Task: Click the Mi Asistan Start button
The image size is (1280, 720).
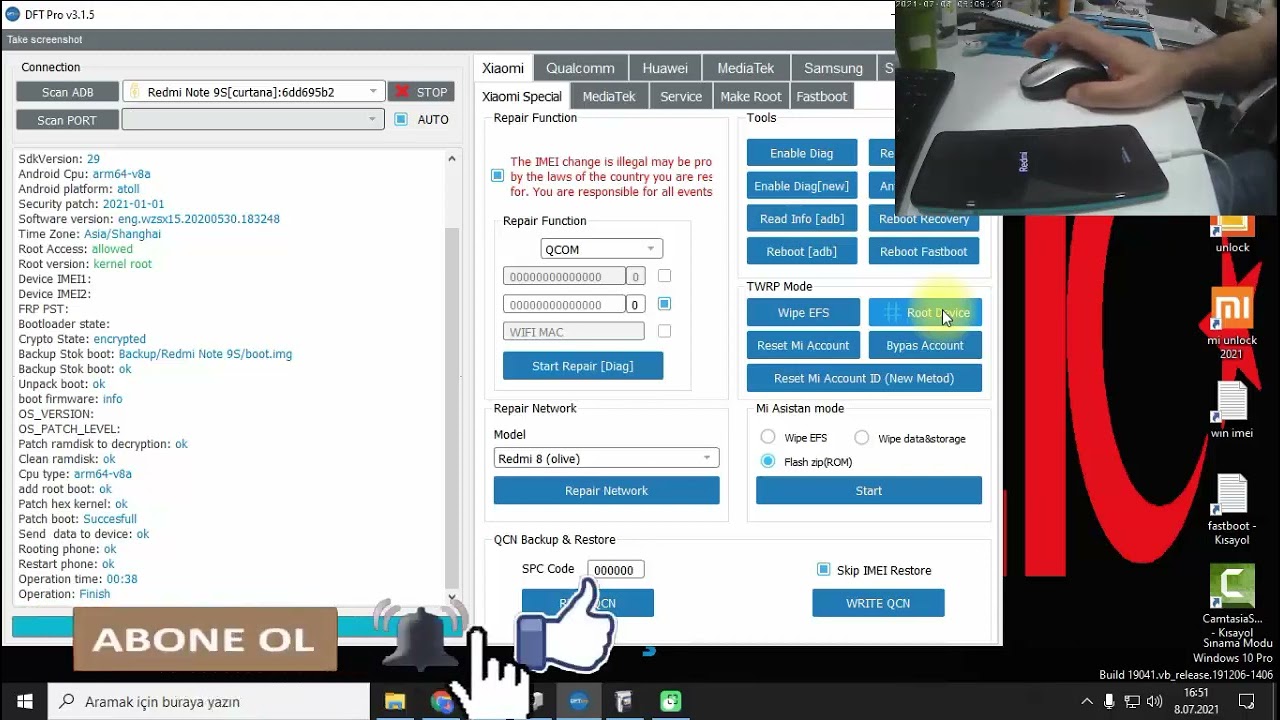Action: 869,490
